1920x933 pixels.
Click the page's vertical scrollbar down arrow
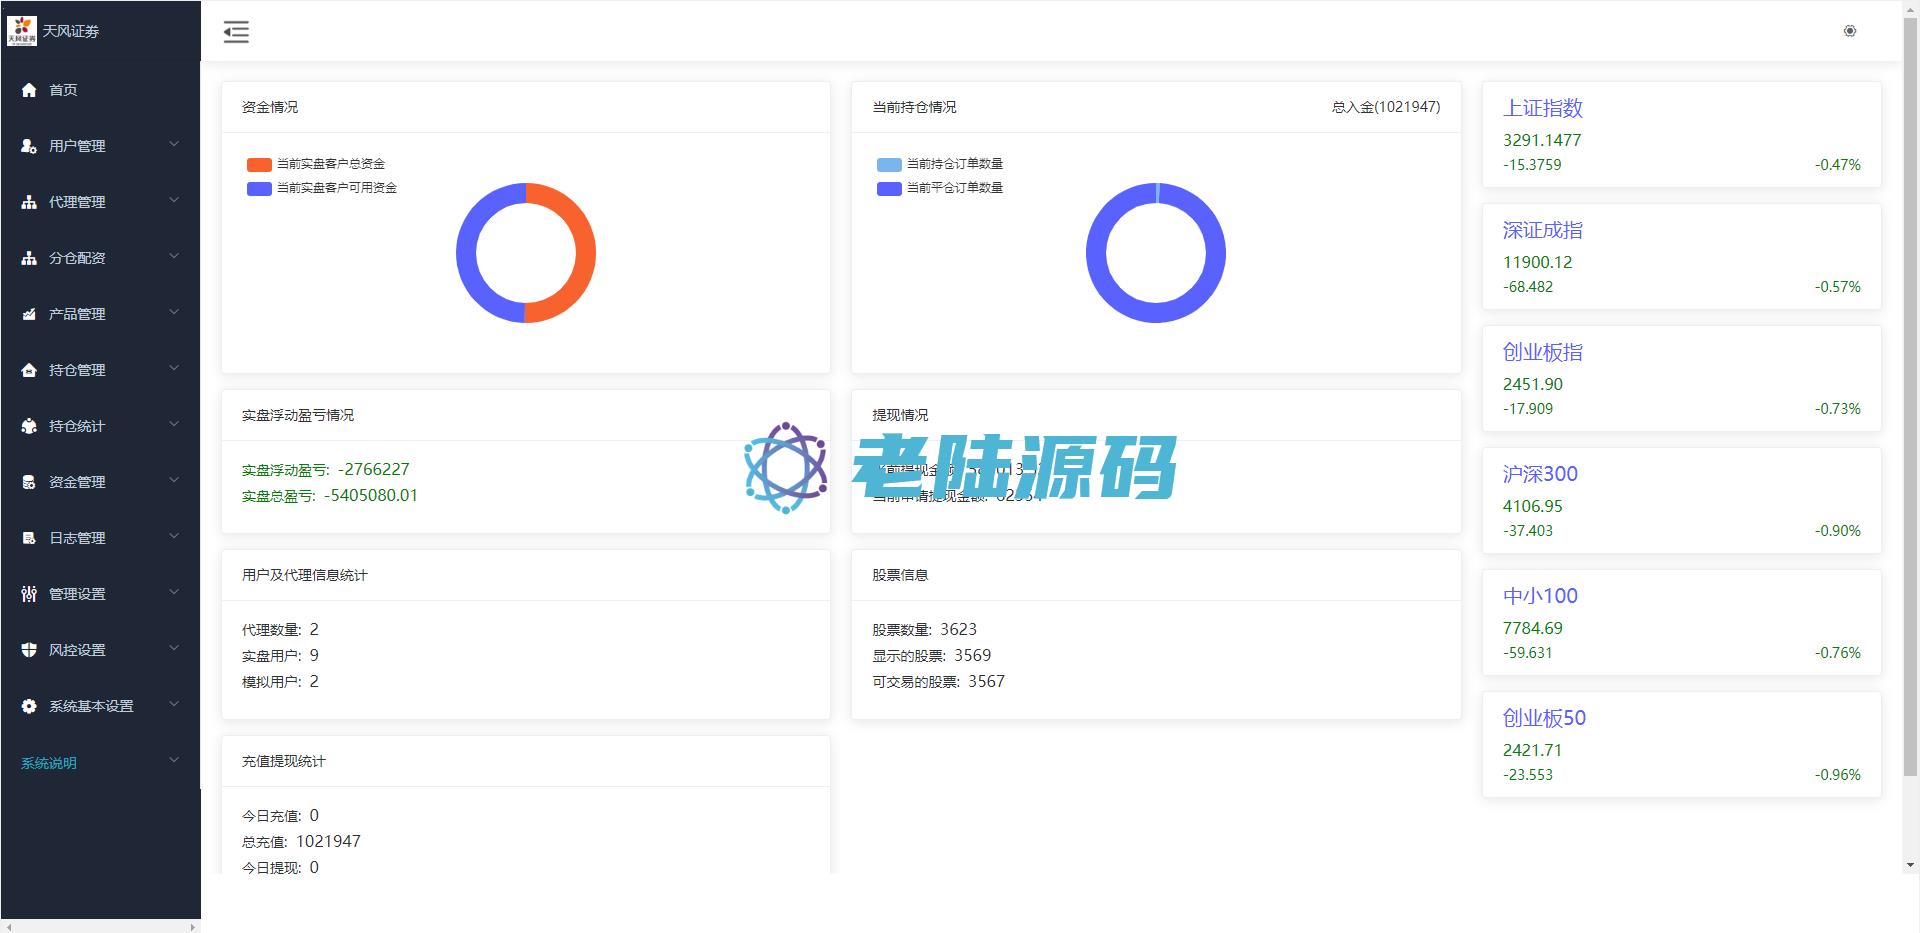[x=1911, y=865]
